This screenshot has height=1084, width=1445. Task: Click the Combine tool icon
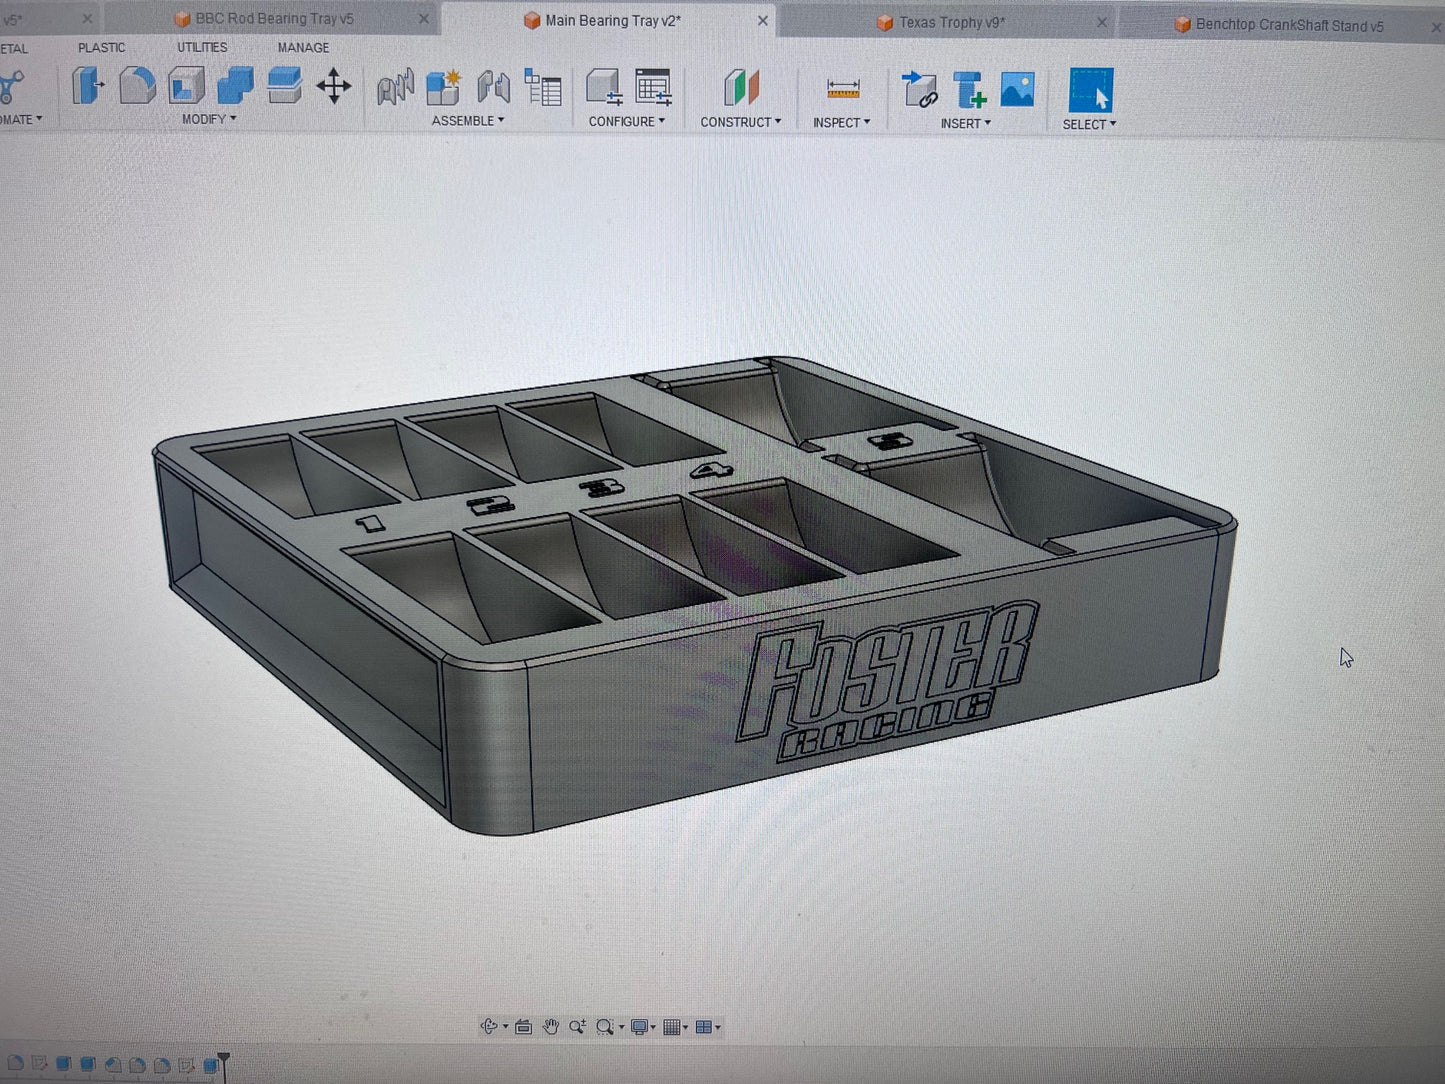tap(235, 86)
